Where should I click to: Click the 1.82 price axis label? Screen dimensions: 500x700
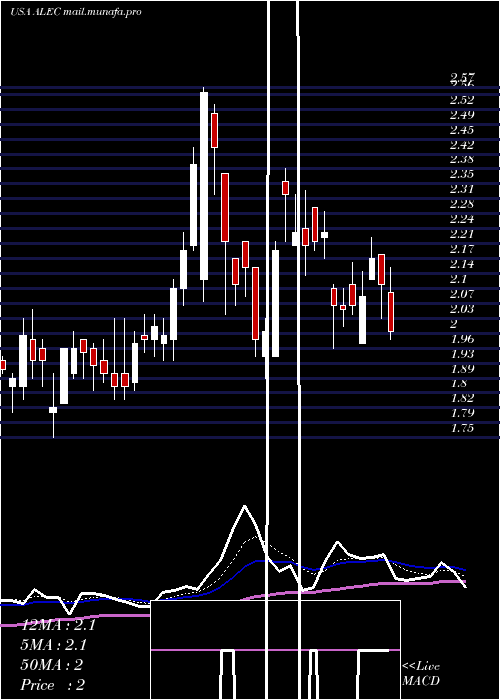click(462, 398)
